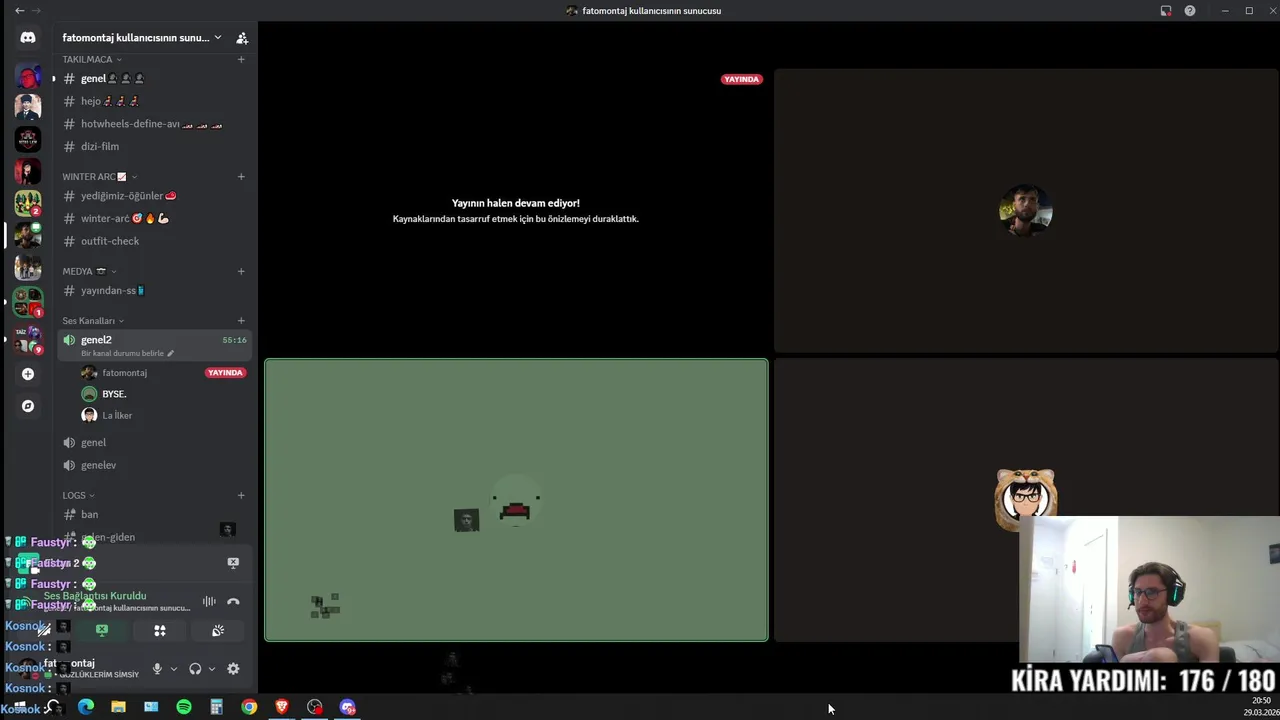Disconnect from voice with hang-up icon
1280x720 pixels.
point(233,601)
